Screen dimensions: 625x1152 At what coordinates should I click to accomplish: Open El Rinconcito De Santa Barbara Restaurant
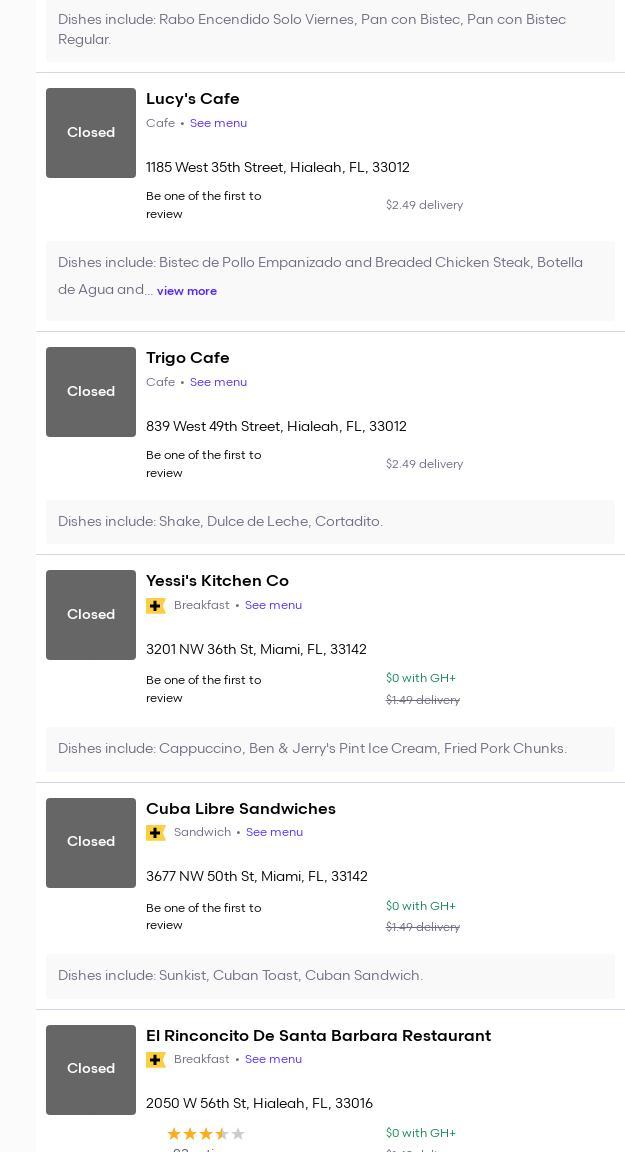(x=318, y=1036)
